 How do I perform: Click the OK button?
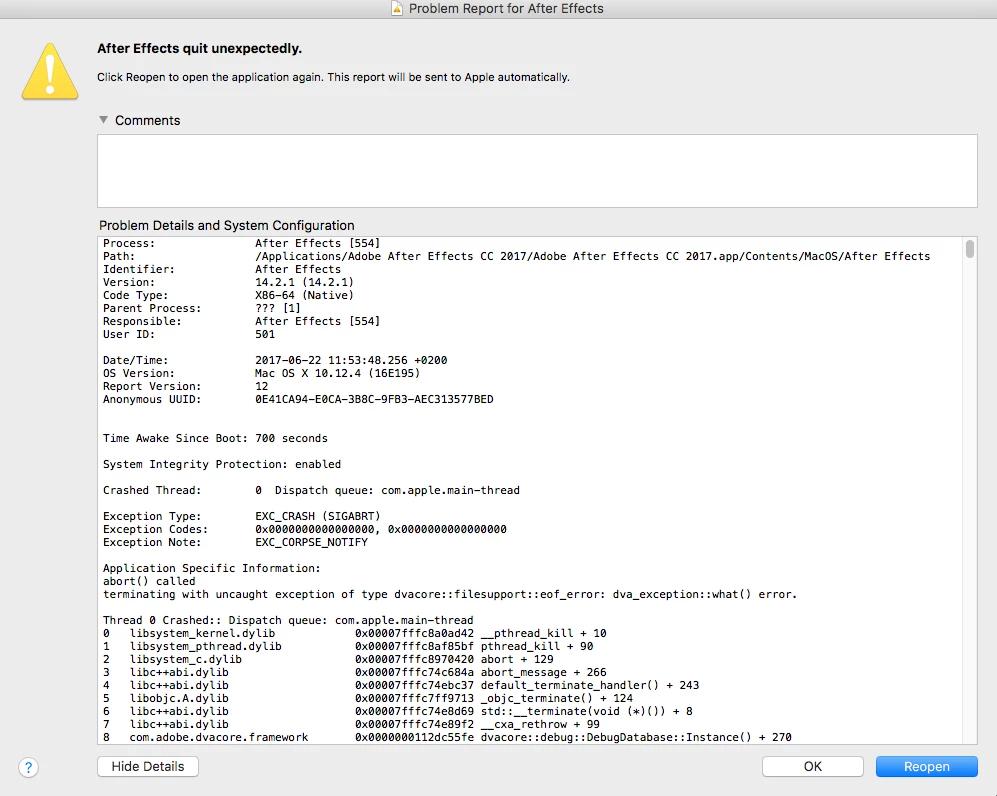coord(813,766)
